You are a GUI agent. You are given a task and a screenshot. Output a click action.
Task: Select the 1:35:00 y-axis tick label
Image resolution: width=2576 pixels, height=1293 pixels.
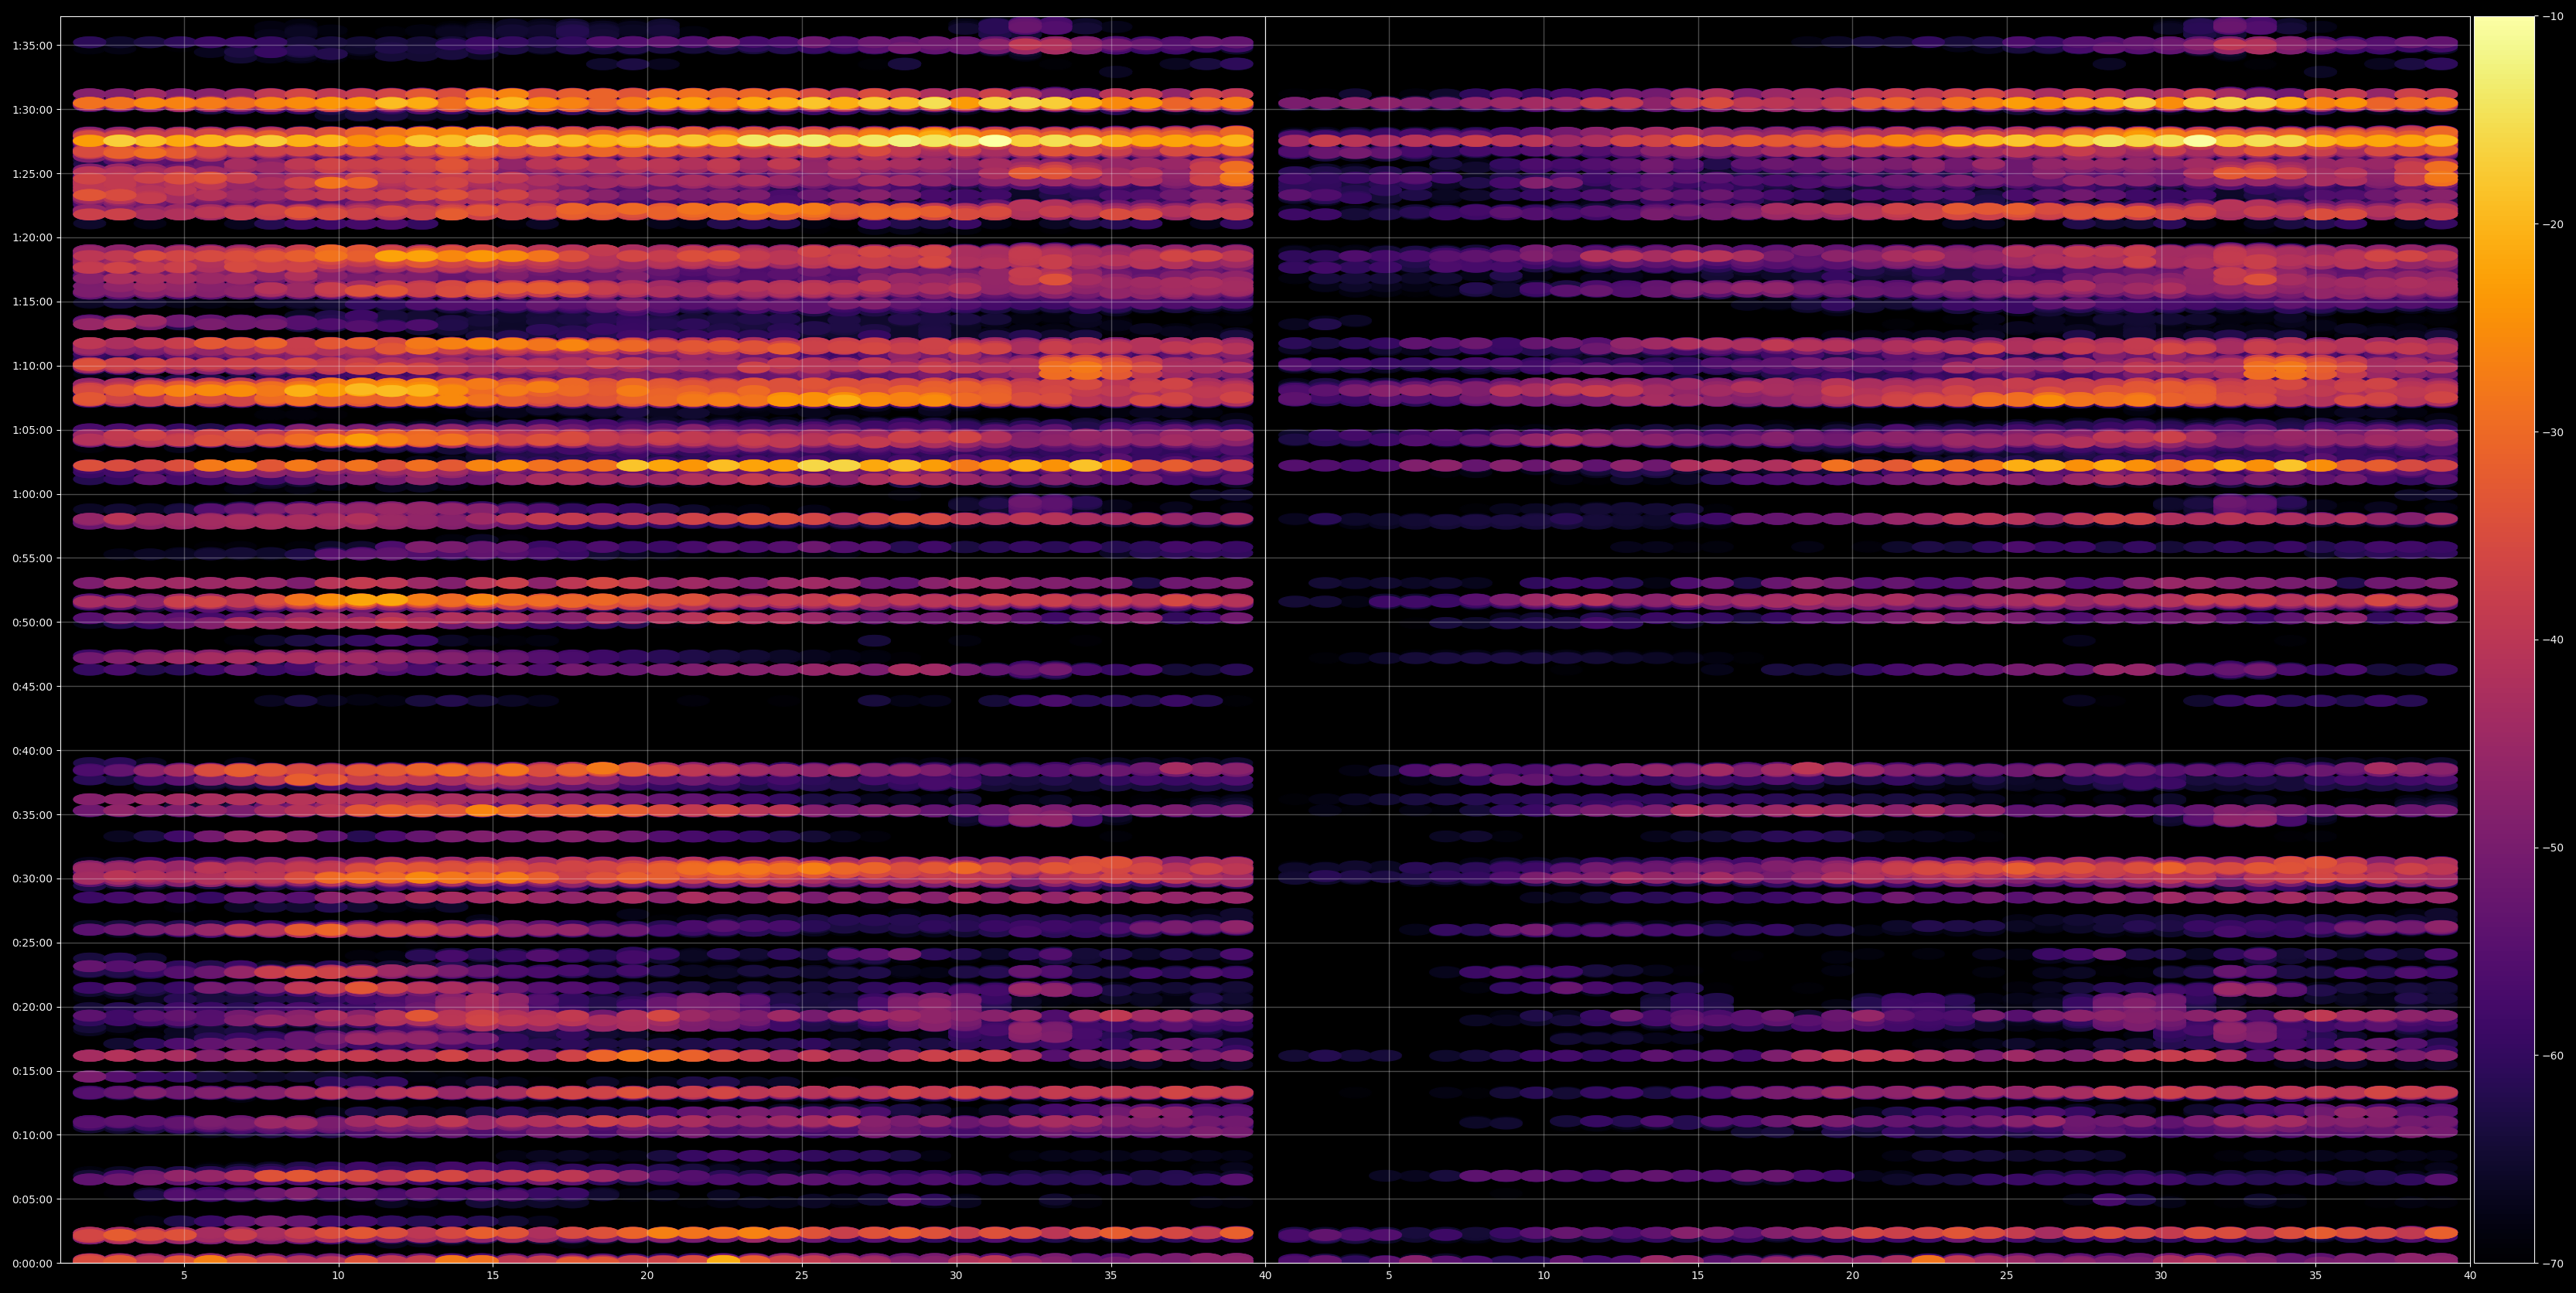32,46
